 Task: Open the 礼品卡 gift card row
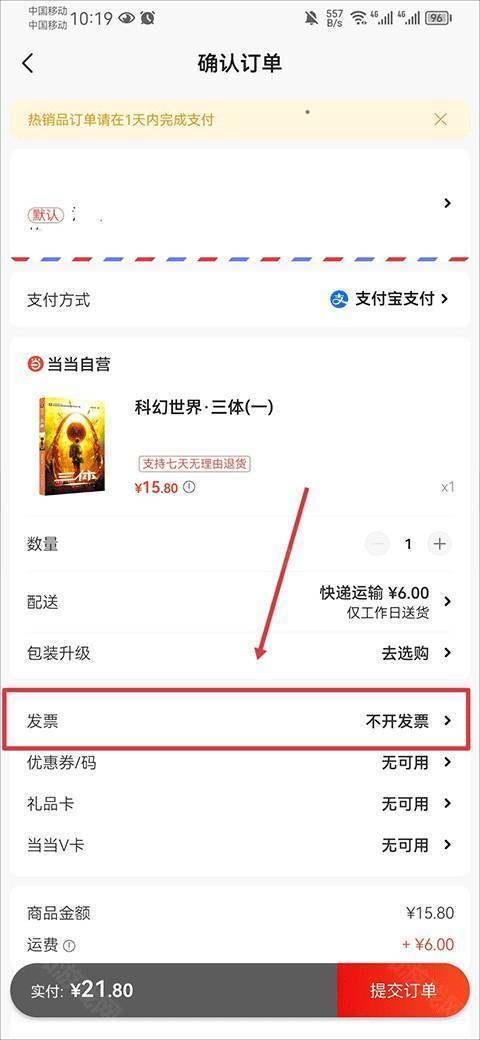[x=239, y=804]
